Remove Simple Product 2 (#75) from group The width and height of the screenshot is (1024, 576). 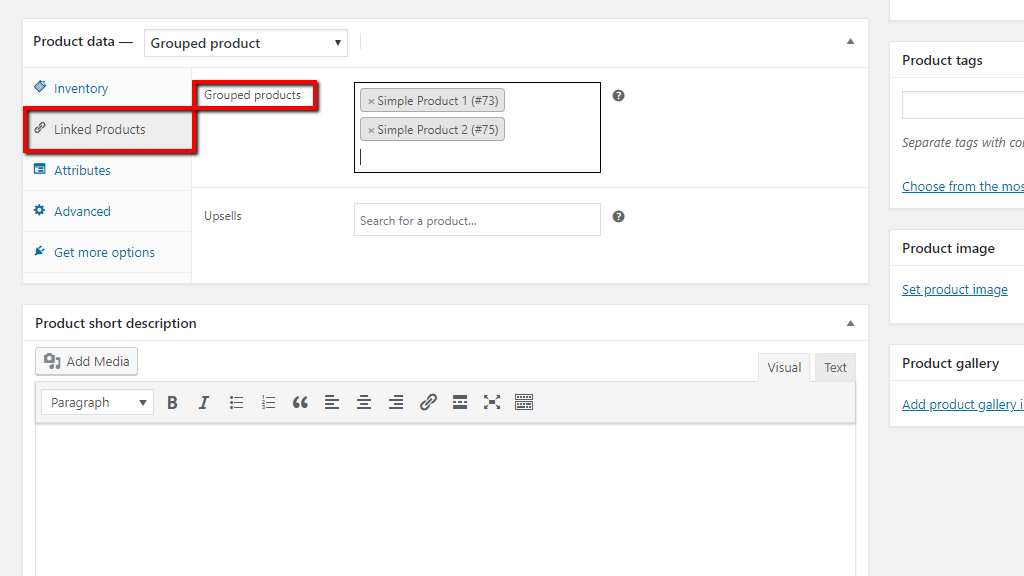click(371, 130)
